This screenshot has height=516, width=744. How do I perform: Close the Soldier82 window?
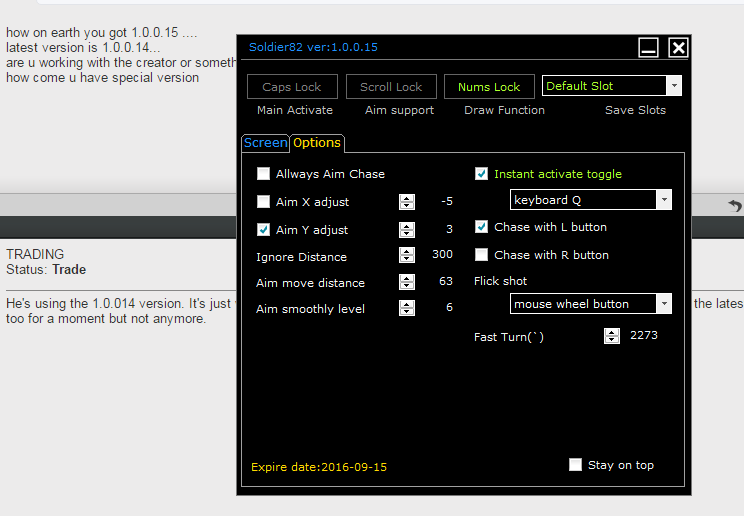pyautogui.click(x=678, y=47)
